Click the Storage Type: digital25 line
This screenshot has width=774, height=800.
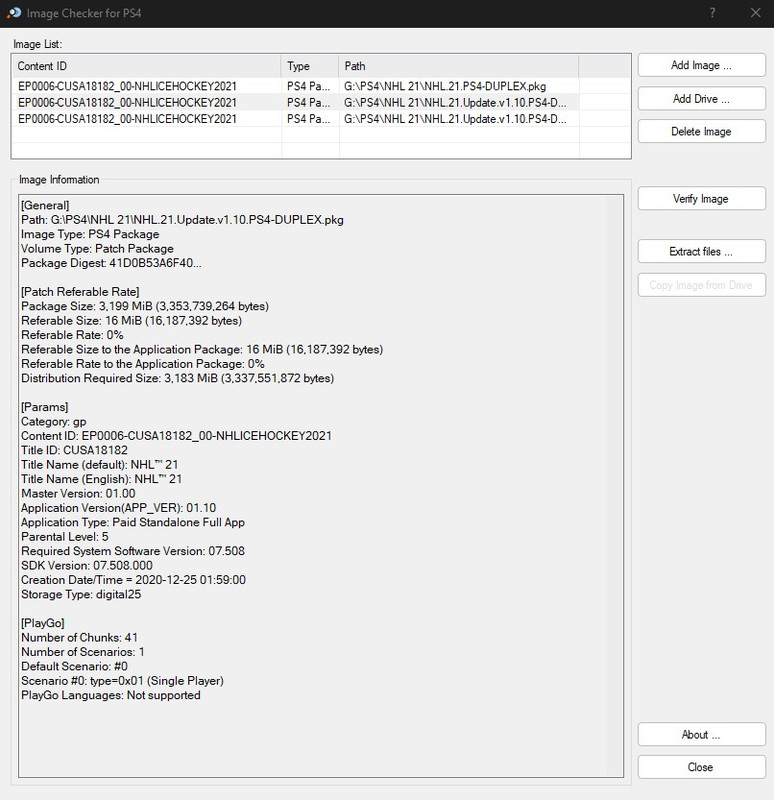click(x=81, y=594)
